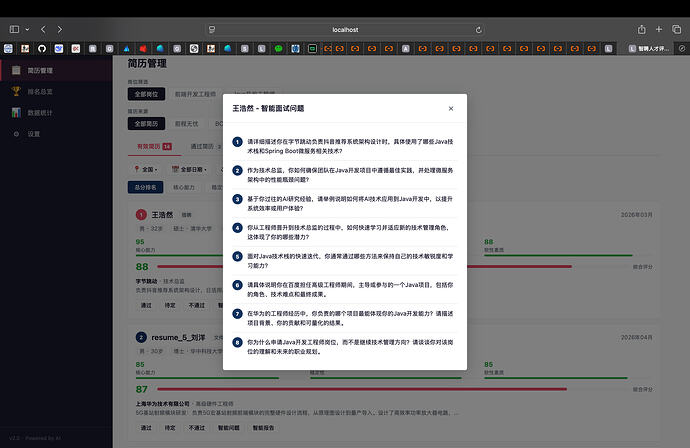Toggle the Safari sidebar button
This screenshot has height=448, width=690.
coord(15,29)
